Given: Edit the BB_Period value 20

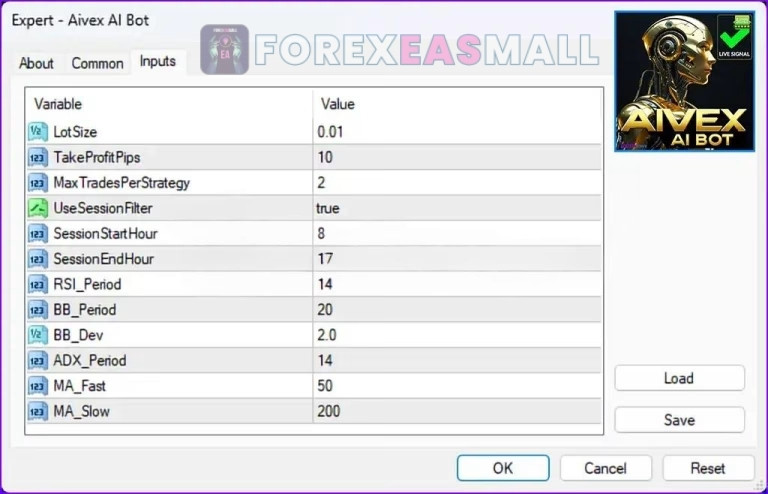Looking at the screenshot, I should 457,310.
